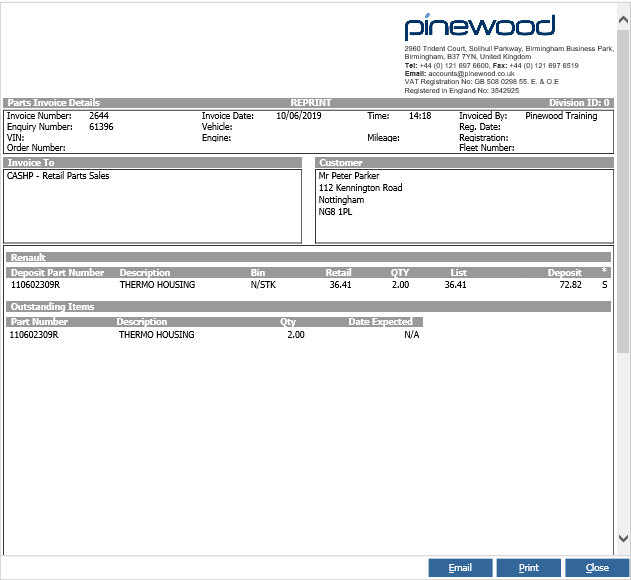Image resolution: width=631 pixels, height=580 pixels.
Task: Select invoice number 2644
Action: coord(99,116)
